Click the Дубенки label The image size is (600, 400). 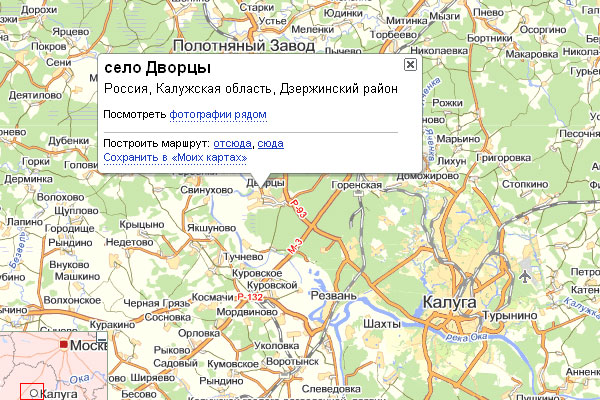(68, 141)
